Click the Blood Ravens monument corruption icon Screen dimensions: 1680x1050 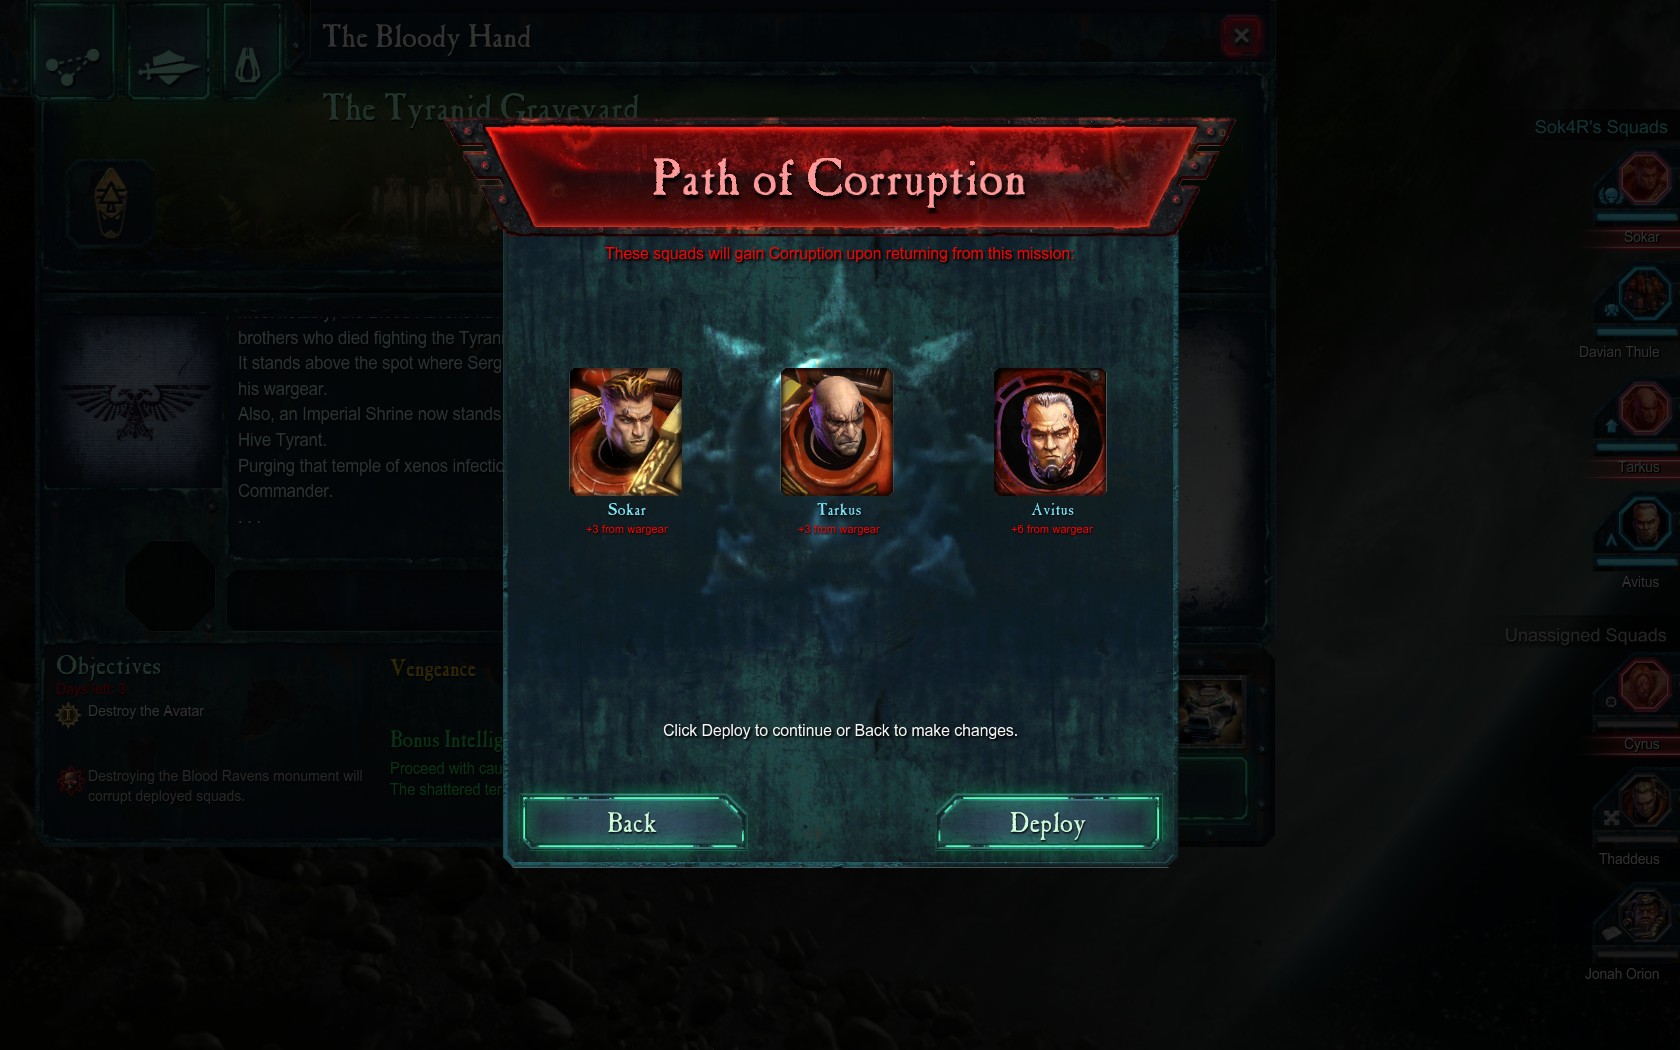pyautogui.click(x=70, y=780)
